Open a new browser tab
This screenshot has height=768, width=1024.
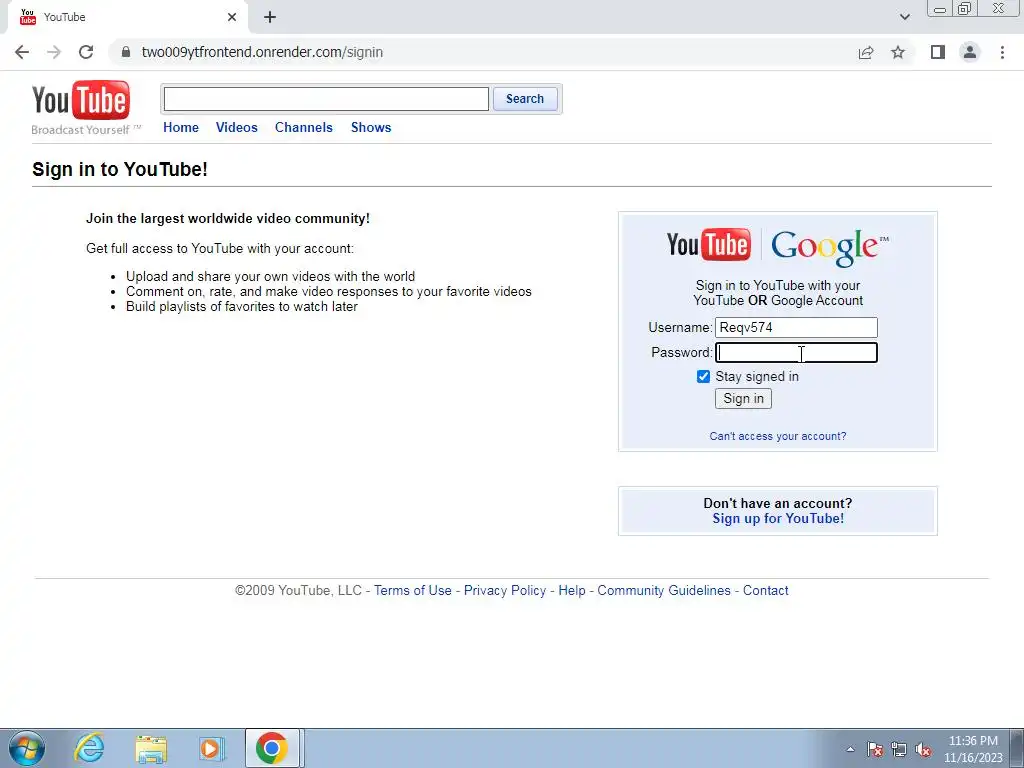[270, 17]
